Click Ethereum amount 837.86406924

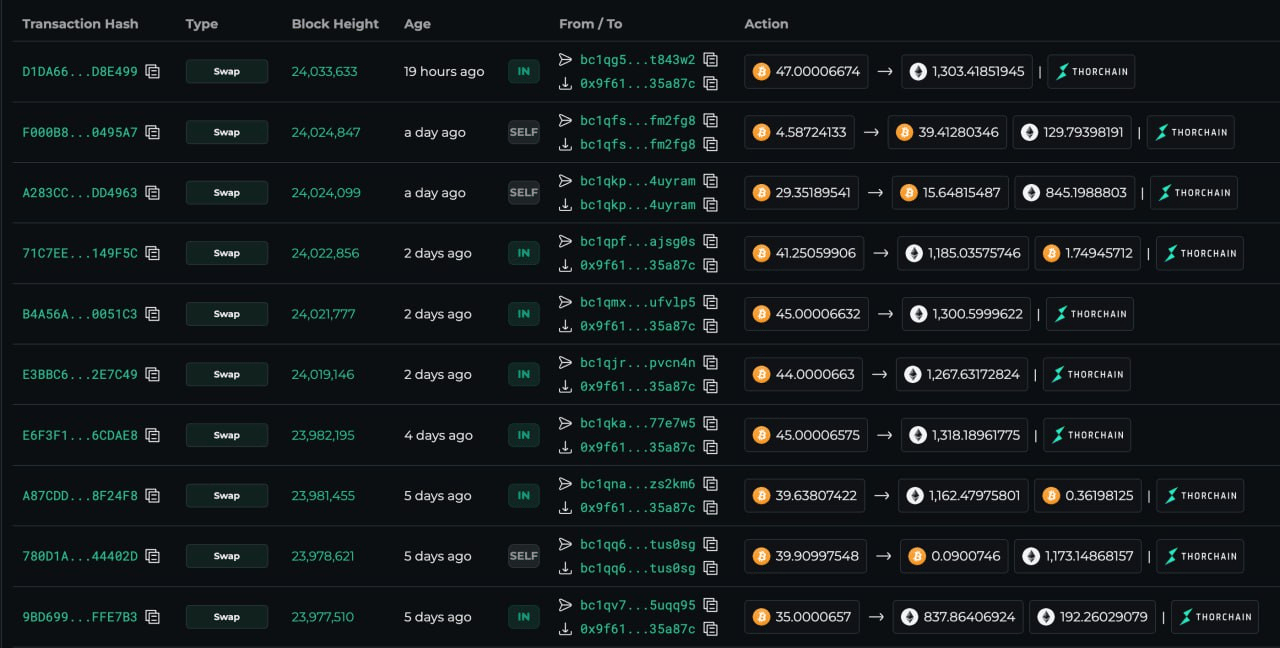coord(957,617)
